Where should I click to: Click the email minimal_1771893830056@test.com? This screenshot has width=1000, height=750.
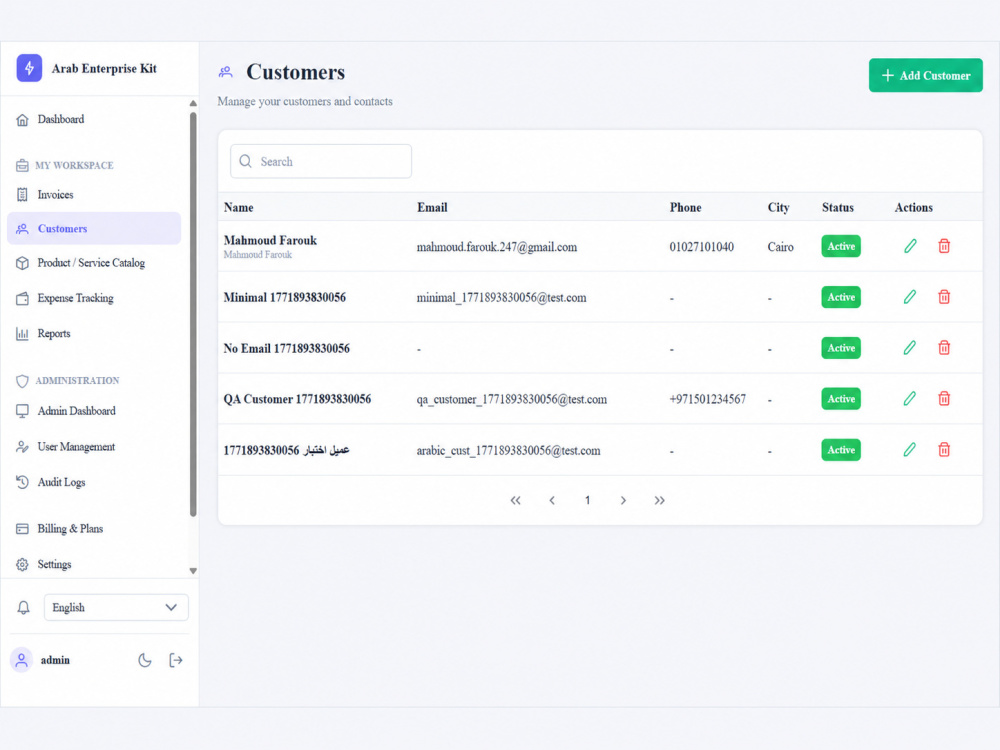[501, 298]
